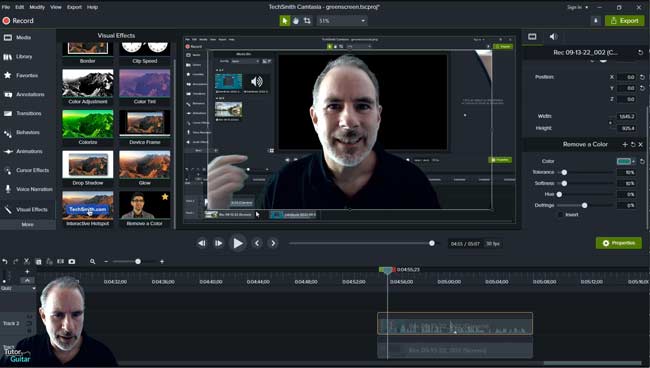Image resolution: width=650 pixels, height=368 pixels.
Task: Step back to previous frame
Action: click(202, 243)
